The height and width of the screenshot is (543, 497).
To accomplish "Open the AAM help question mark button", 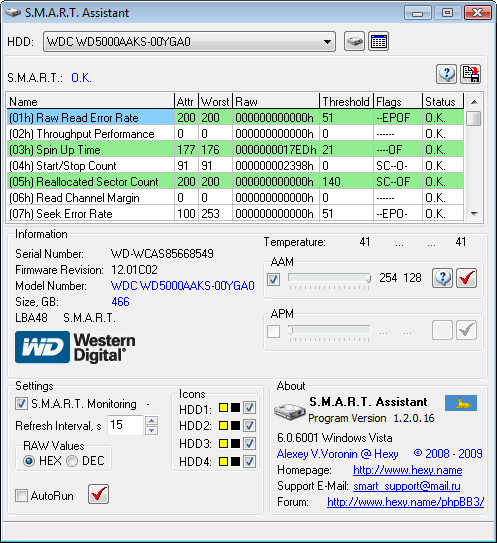I will [442, 278].
